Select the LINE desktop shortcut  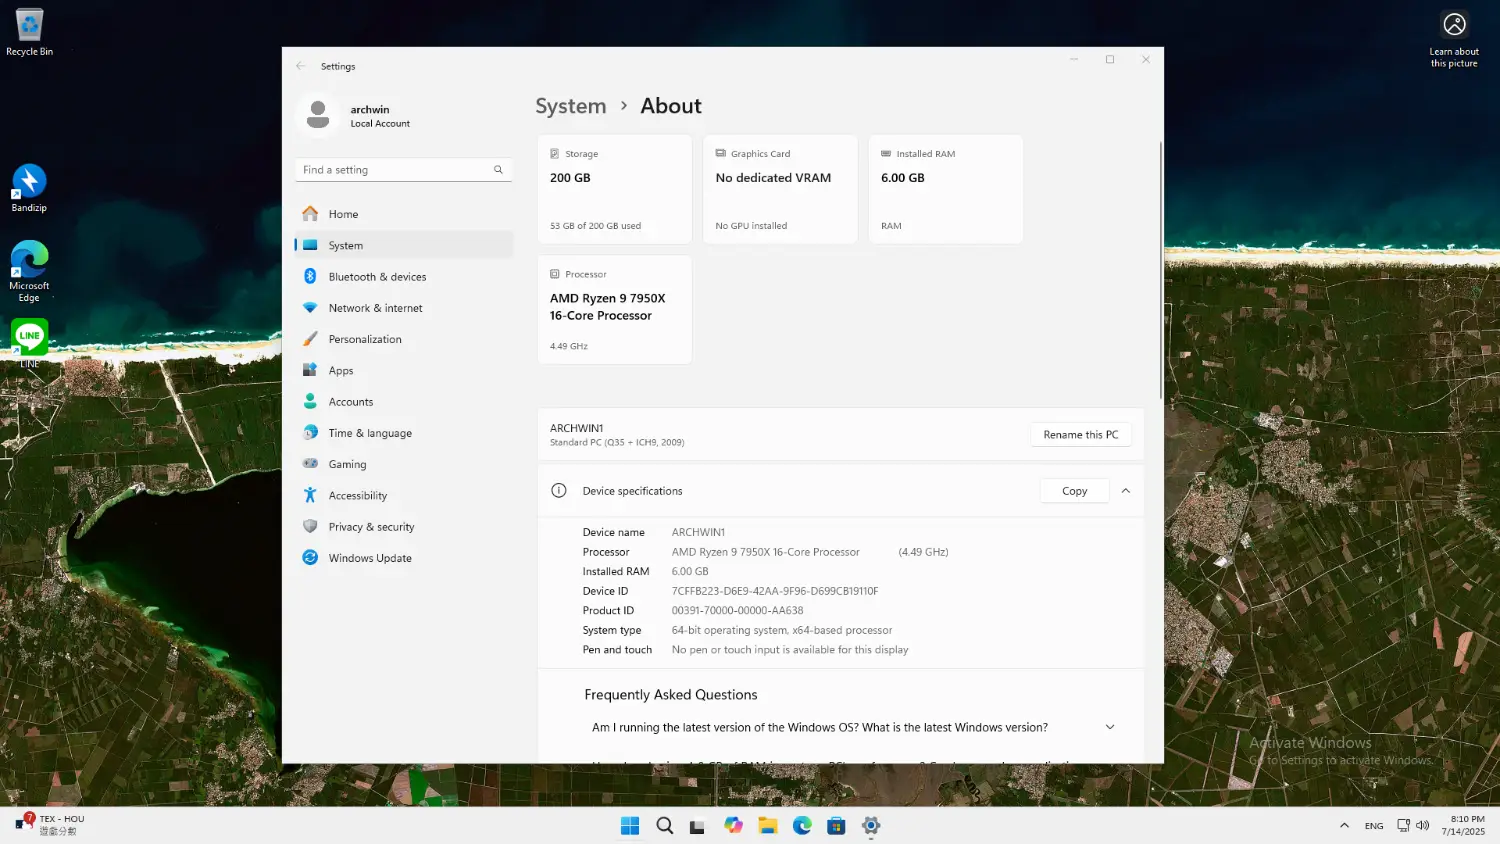pyautogui.click(x=29, y=343)
